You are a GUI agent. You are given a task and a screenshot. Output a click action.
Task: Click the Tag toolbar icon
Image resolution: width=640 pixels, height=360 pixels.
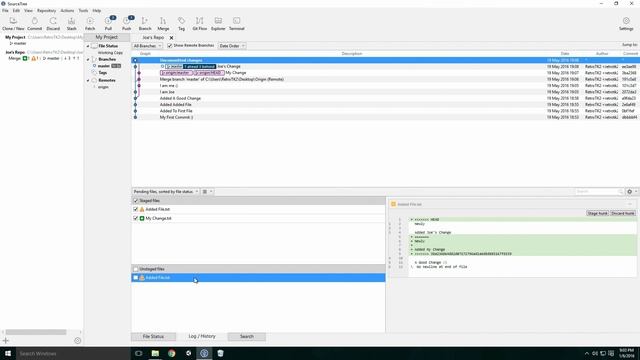pos(181,24)
